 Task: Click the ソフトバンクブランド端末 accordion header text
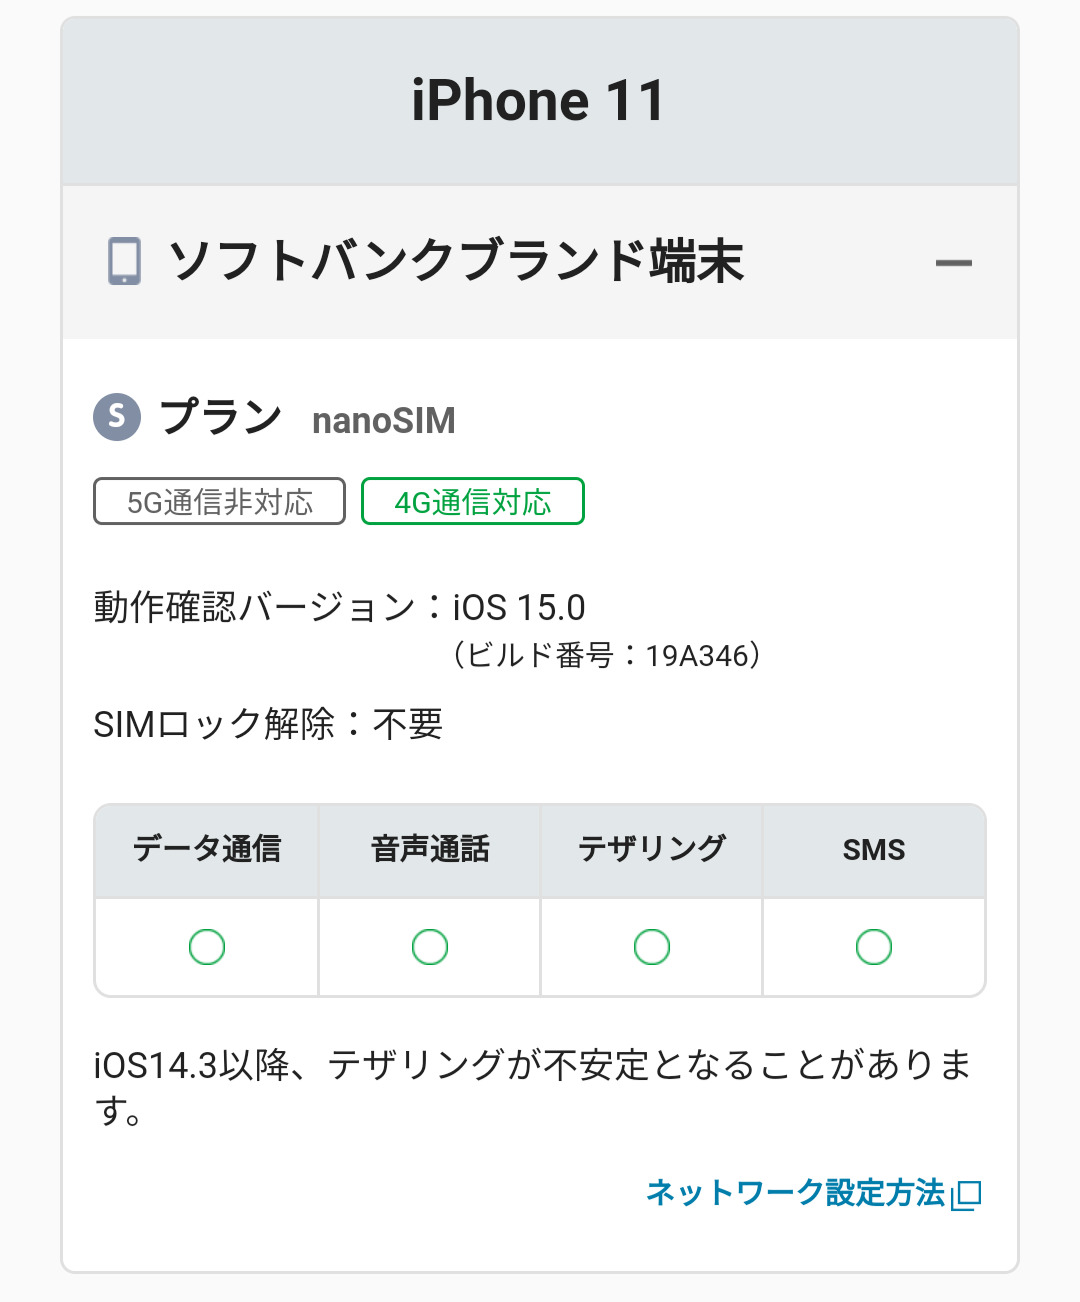pyautogui.click(x=456, y=262)
